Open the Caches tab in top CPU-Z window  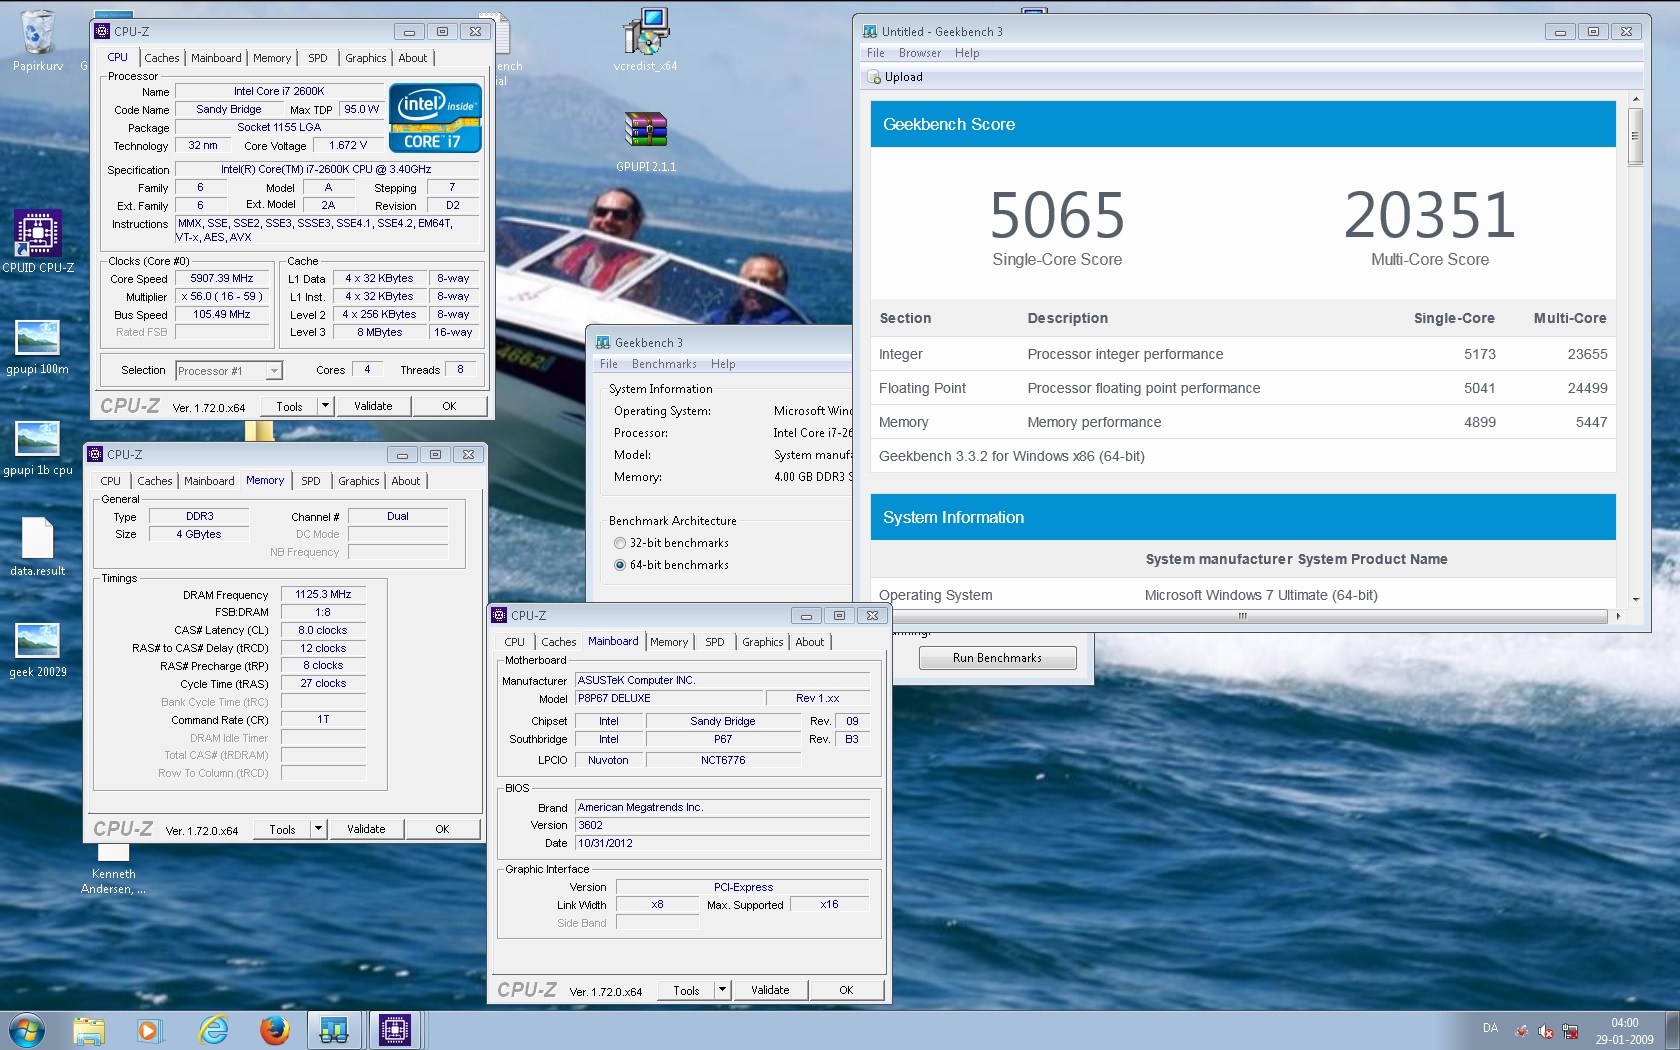tap(161, 58)
